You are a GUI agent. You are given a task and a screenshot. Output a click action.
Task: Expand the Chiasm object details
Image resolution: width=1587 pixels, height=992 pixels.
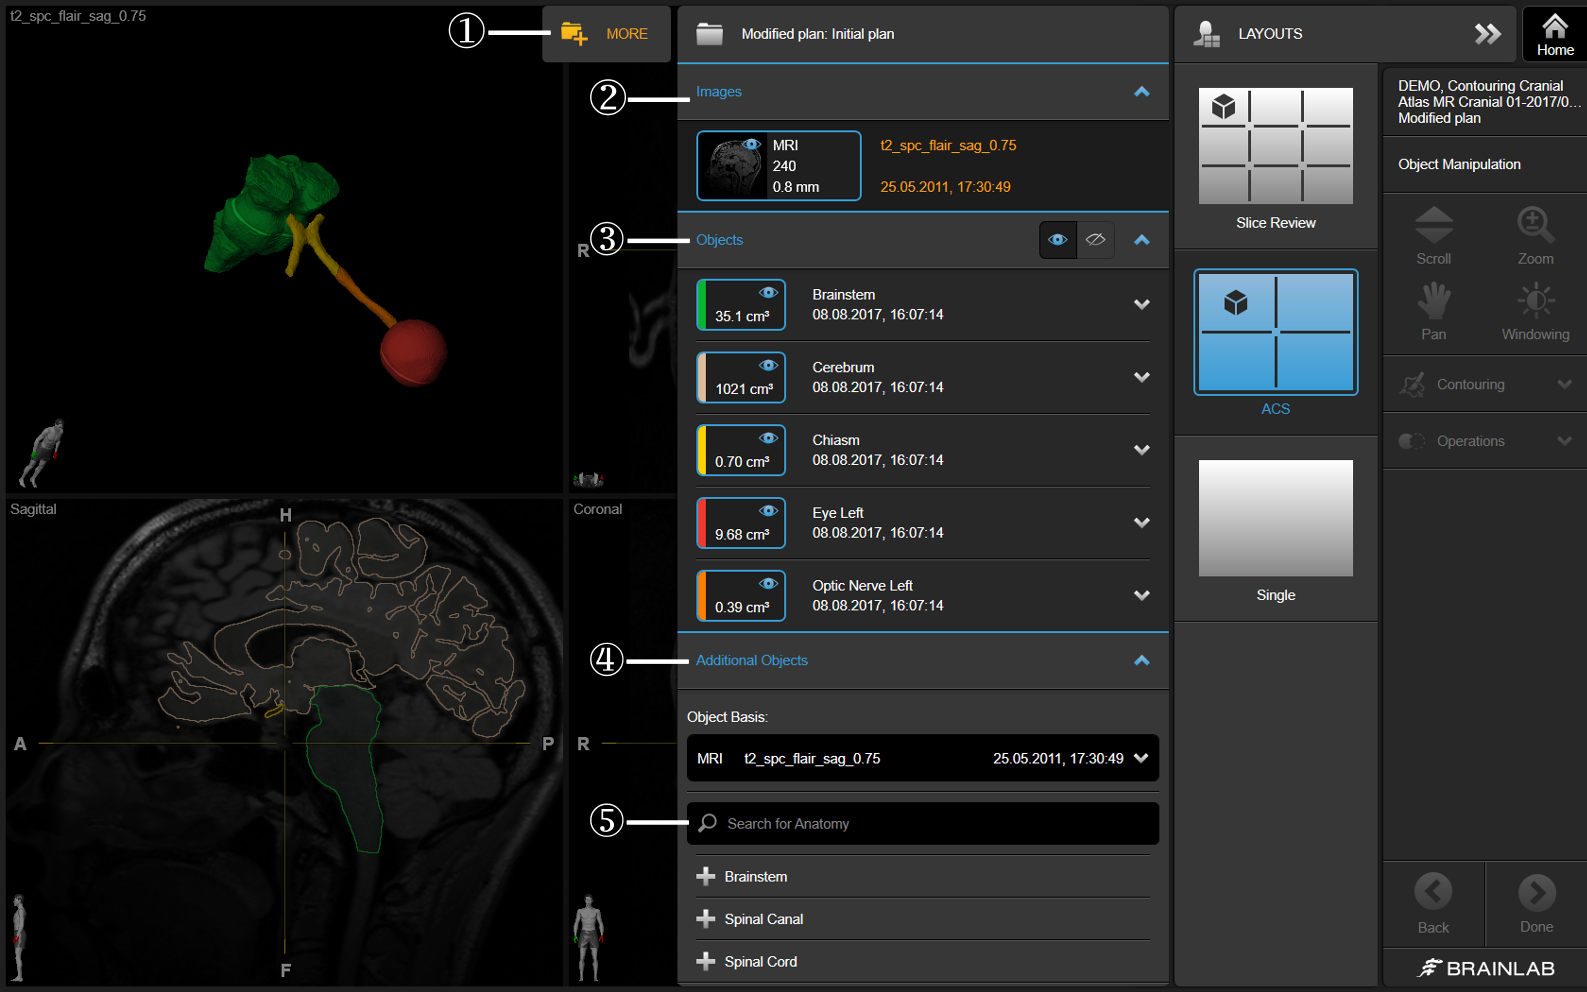point(1142,450)
